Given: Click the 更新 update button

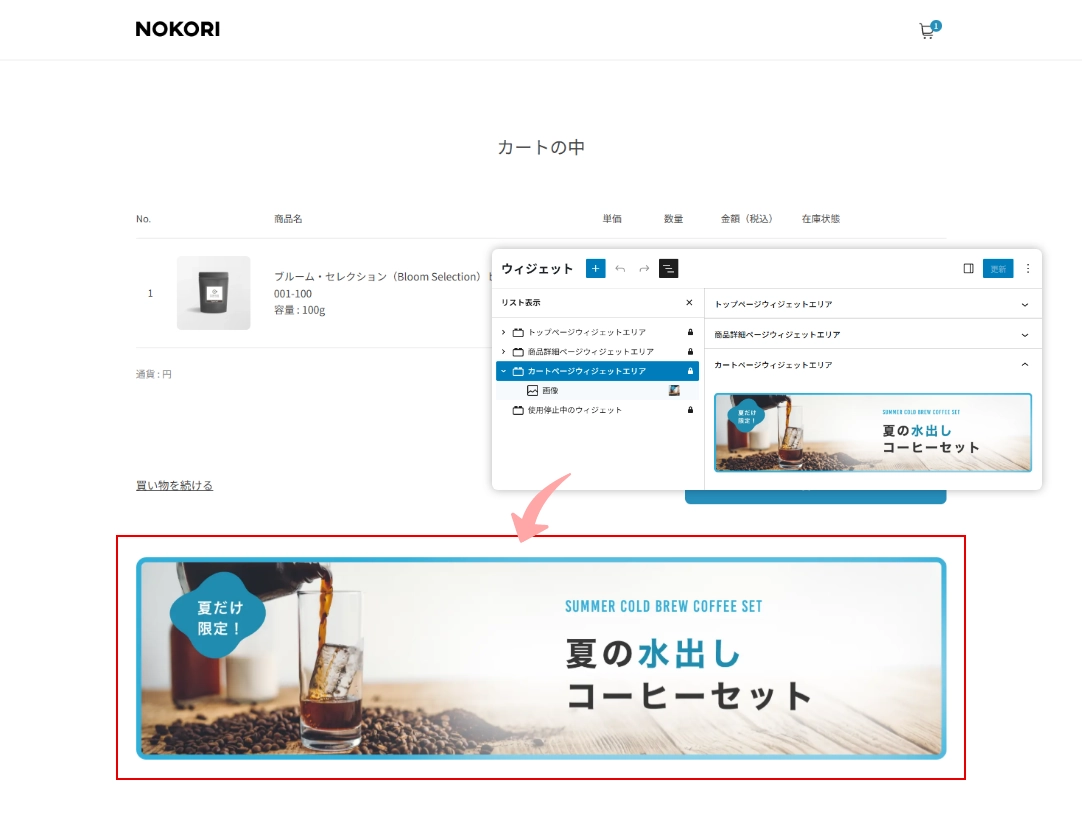Looking at the screenshot, I should pos(998,268).
